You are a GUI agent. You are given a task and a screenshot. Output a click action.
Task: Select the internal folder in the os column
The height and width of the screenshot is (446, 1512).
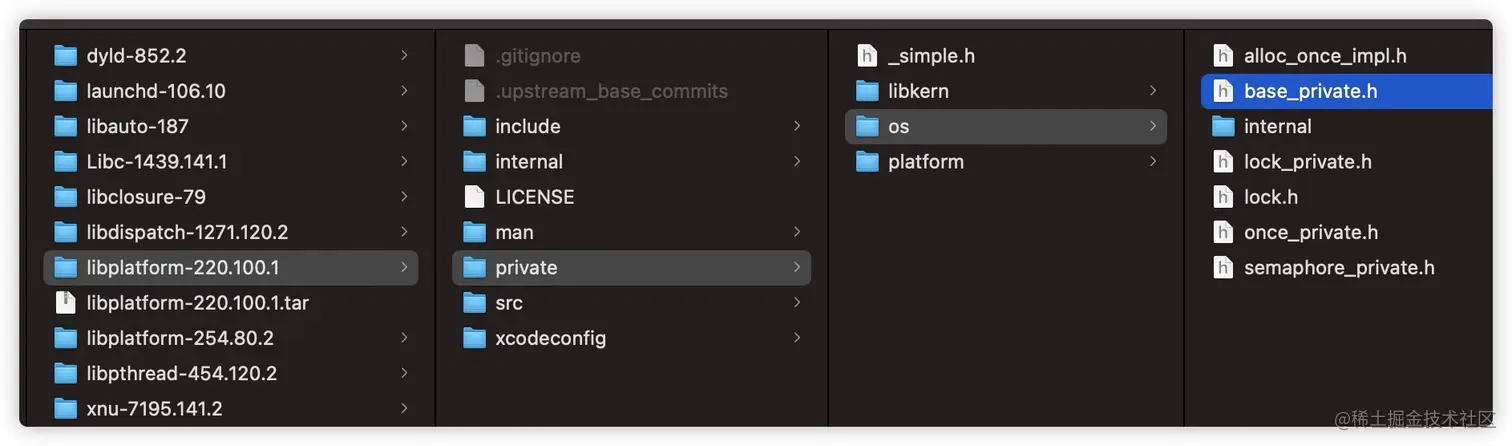point(1277,126)
